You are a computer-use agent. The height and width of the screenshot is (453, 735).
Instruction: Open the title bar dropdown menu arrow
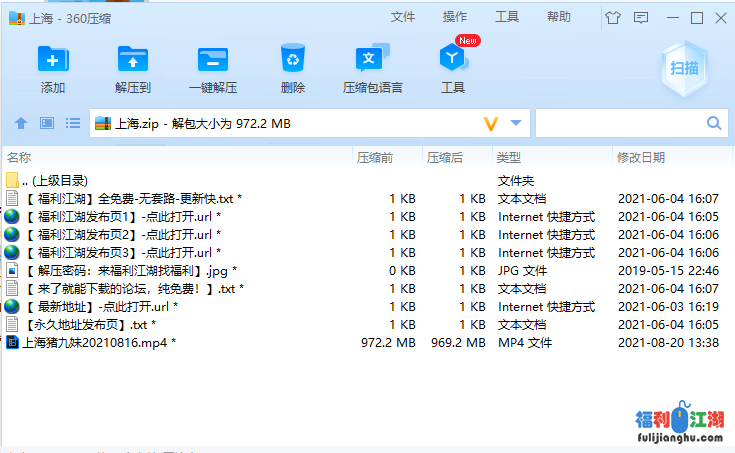point(642,17)
